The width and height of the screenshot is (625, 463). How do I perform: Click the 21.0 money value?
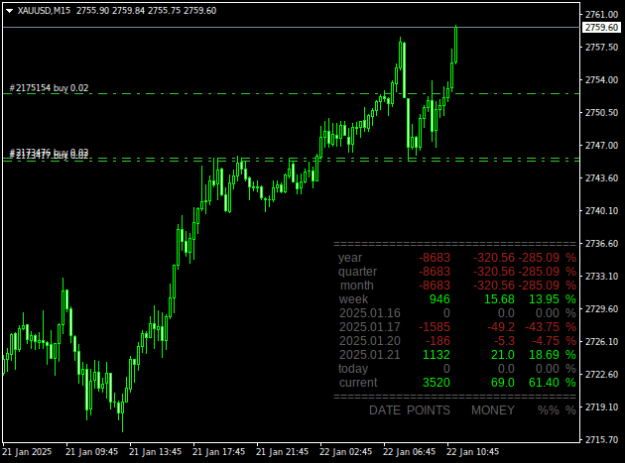[x=503, y=355]
